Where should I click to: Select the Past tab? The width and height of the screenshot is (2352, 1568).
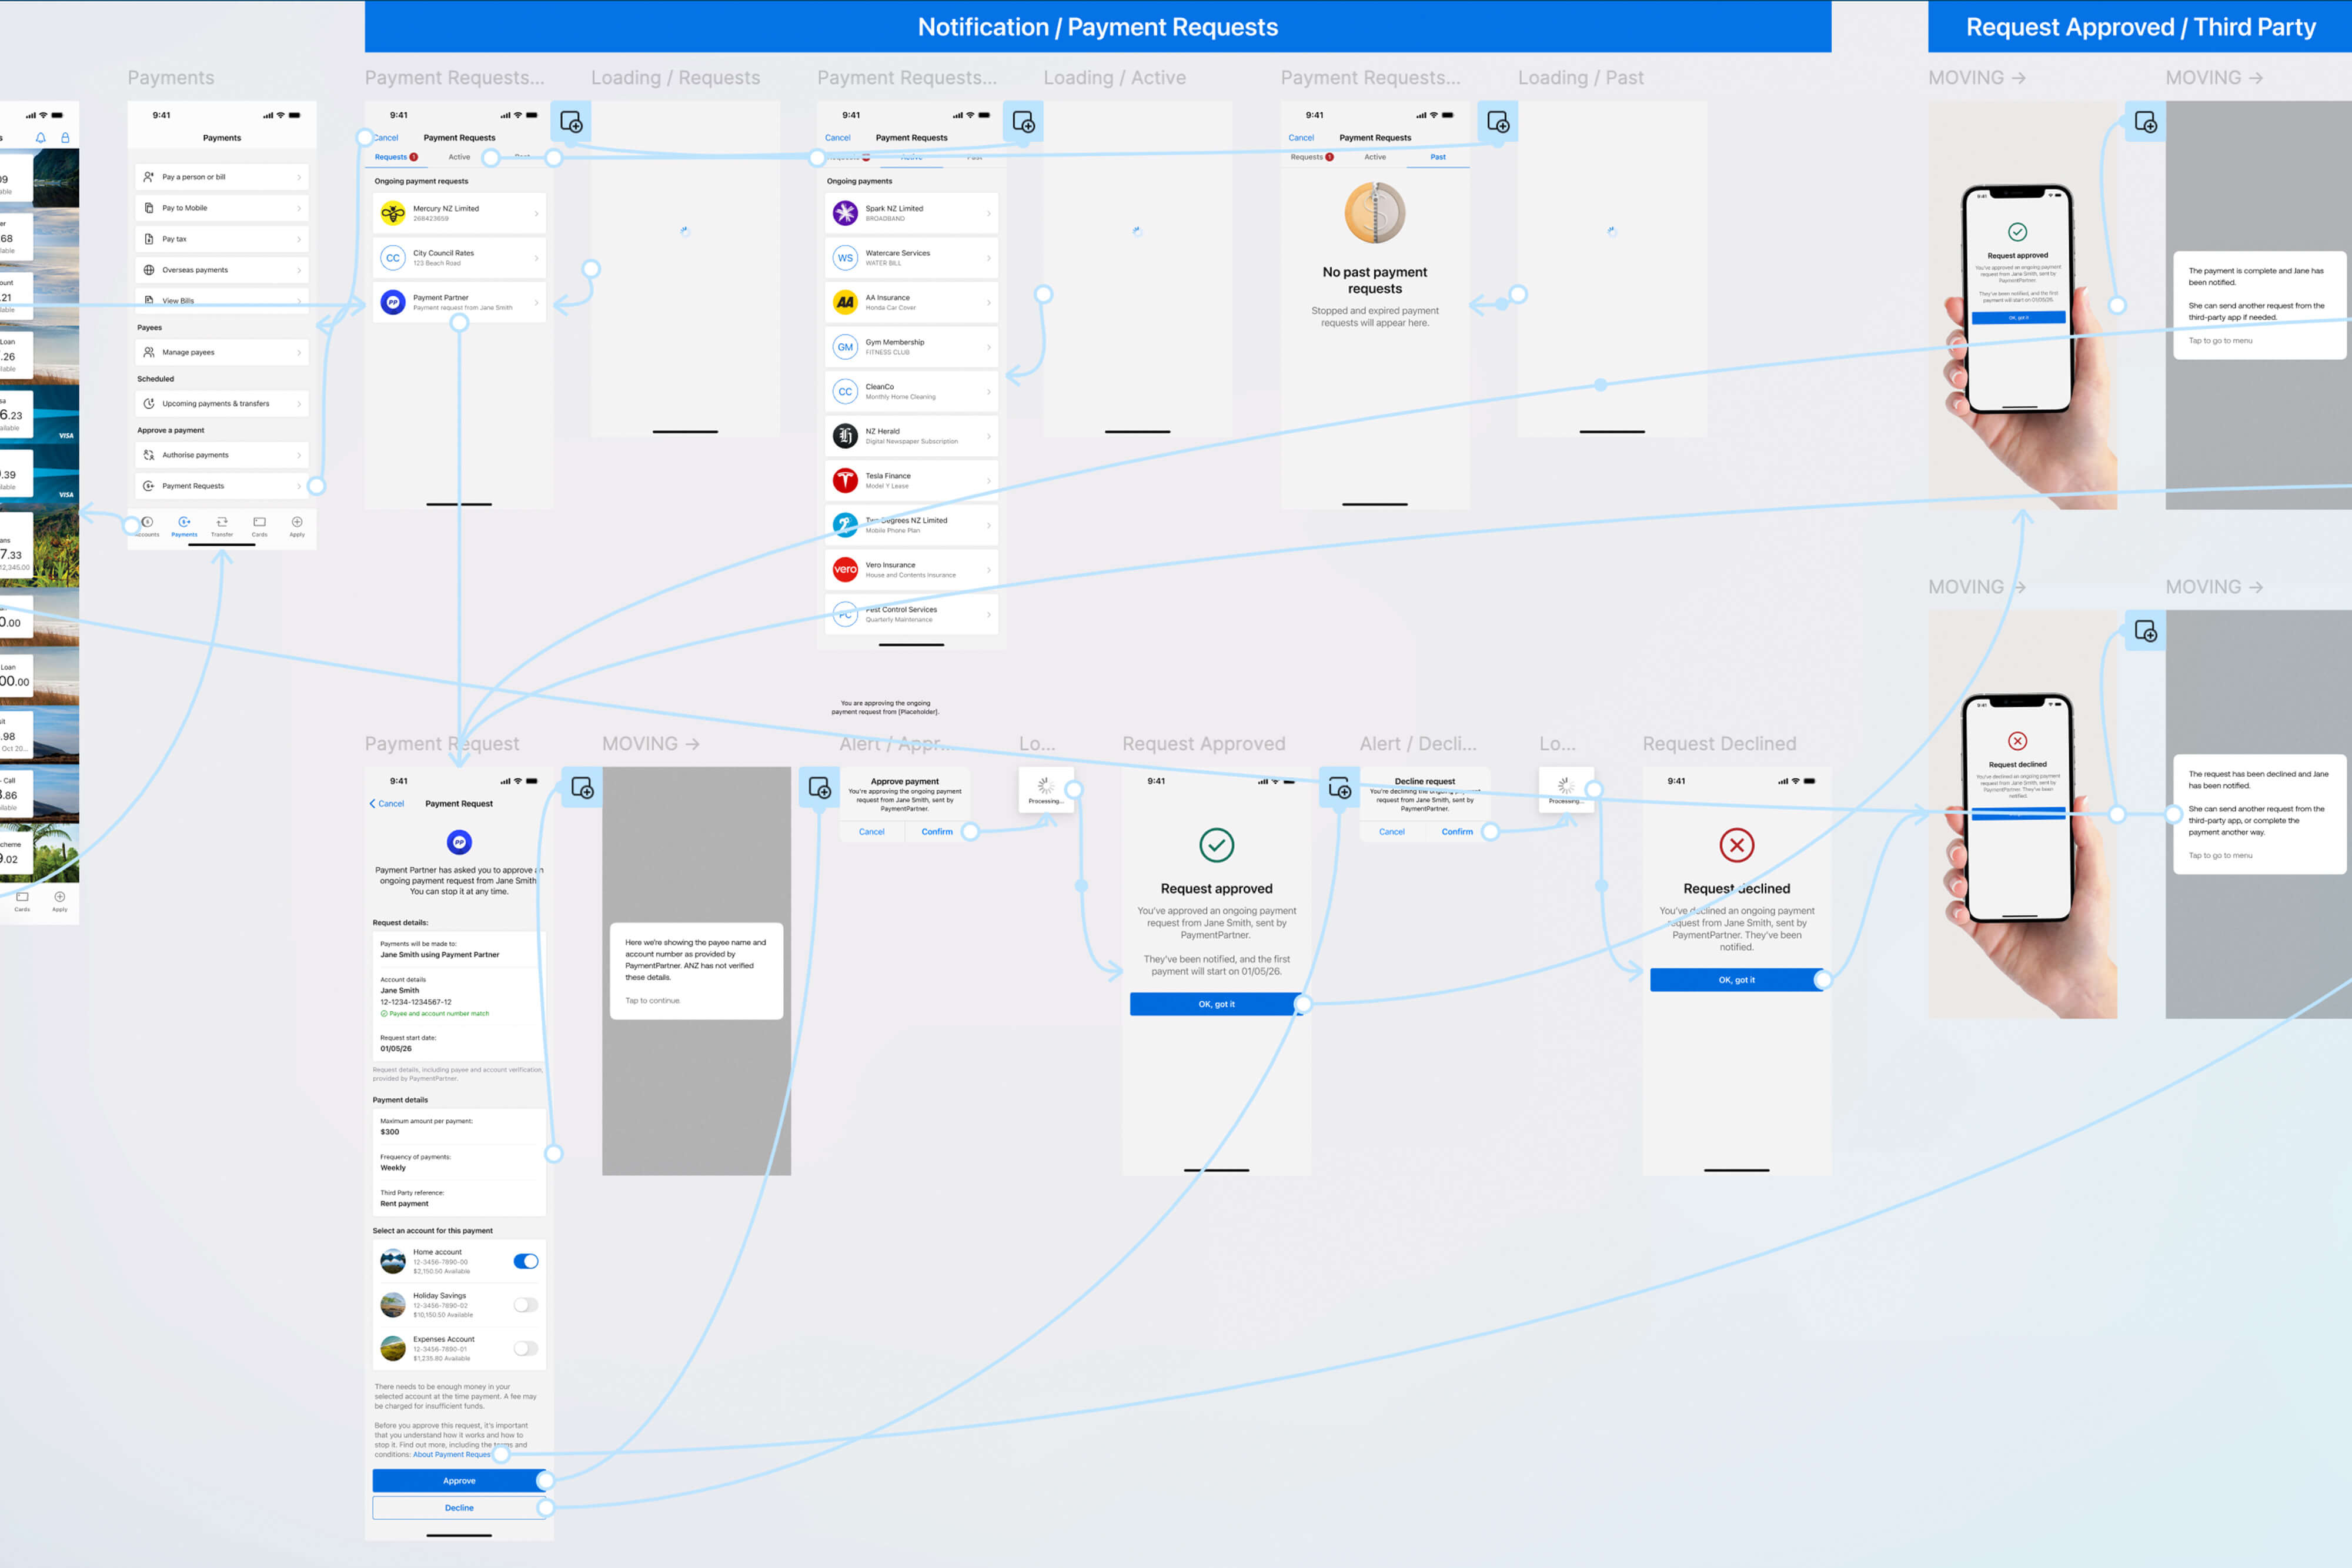(x=1437, y=157)
